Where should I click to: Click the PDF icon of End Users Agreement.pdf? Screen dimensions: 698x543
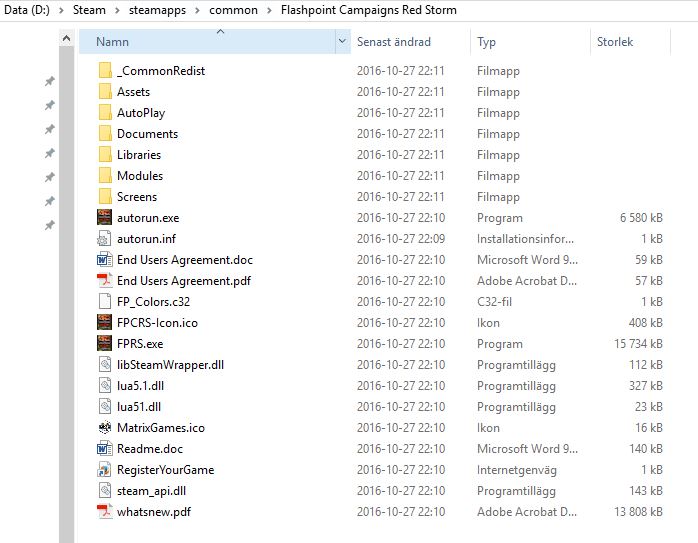pos(105,280)
